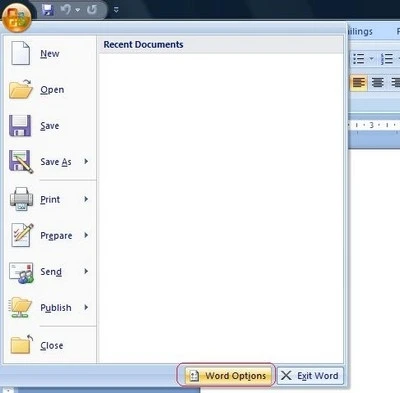Click the Redo icon in Quick Access Toolbar

pos(92,9)
